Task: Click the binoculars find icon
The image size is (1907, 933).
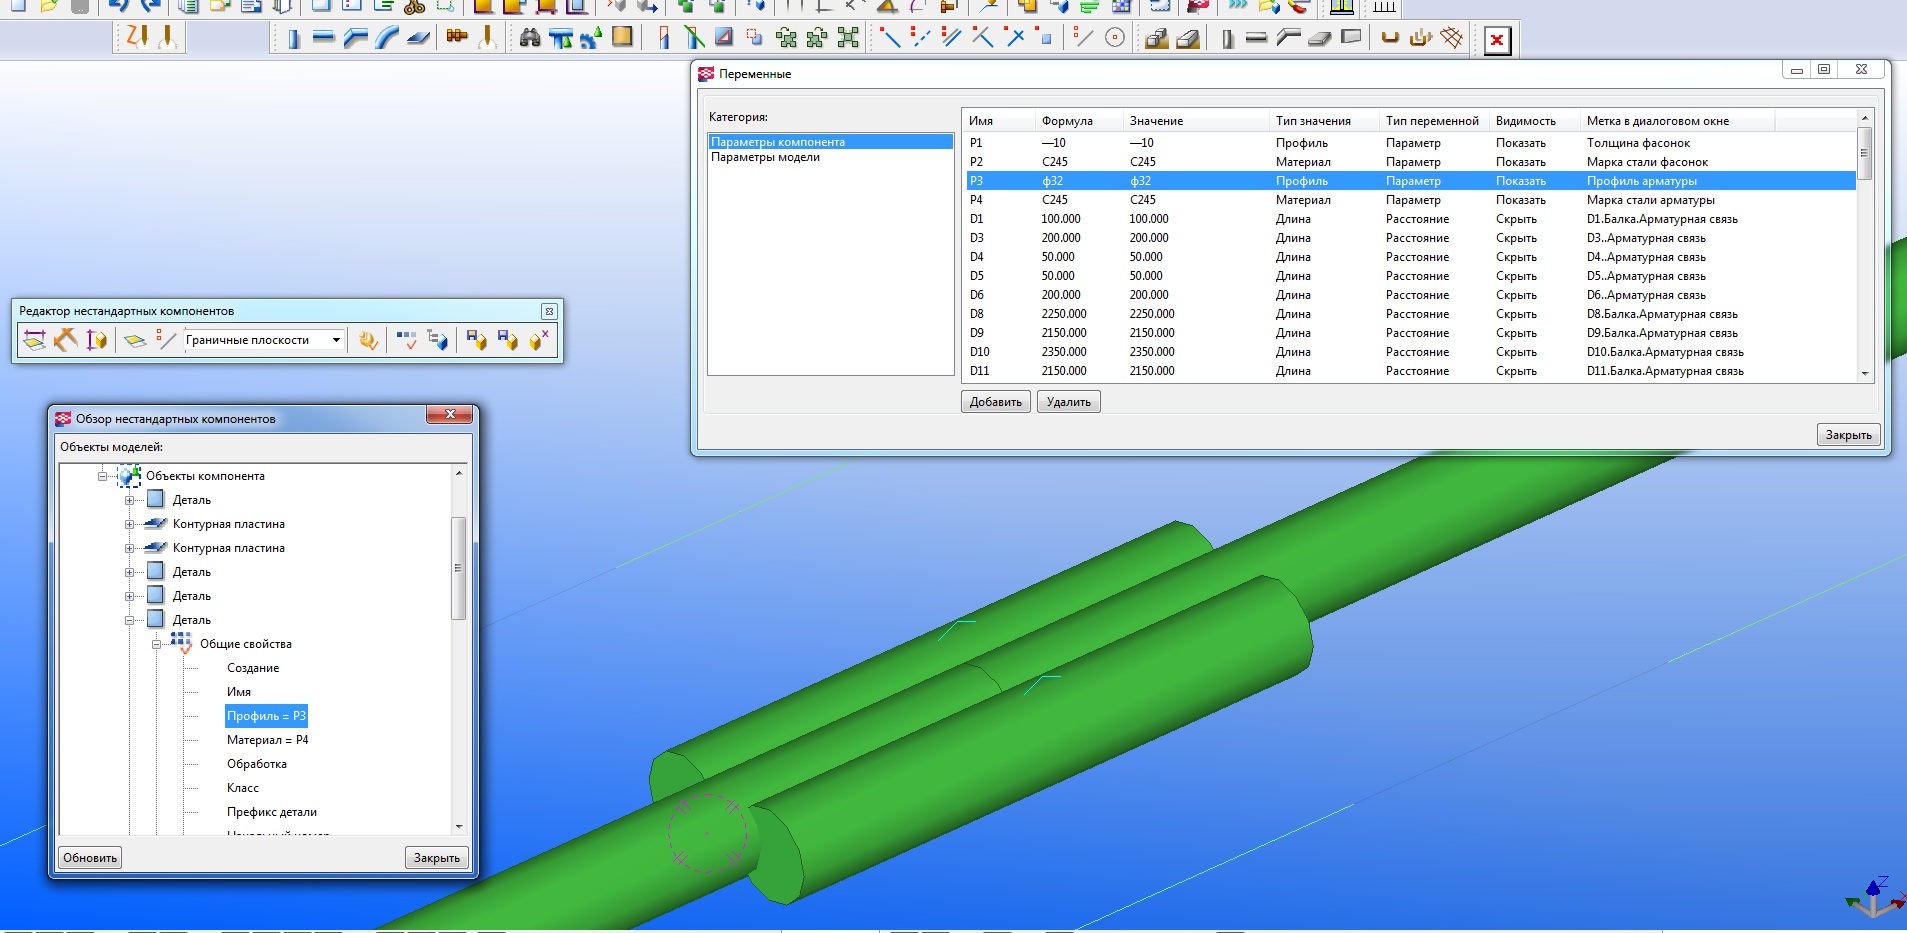Action: pos(530,38)
